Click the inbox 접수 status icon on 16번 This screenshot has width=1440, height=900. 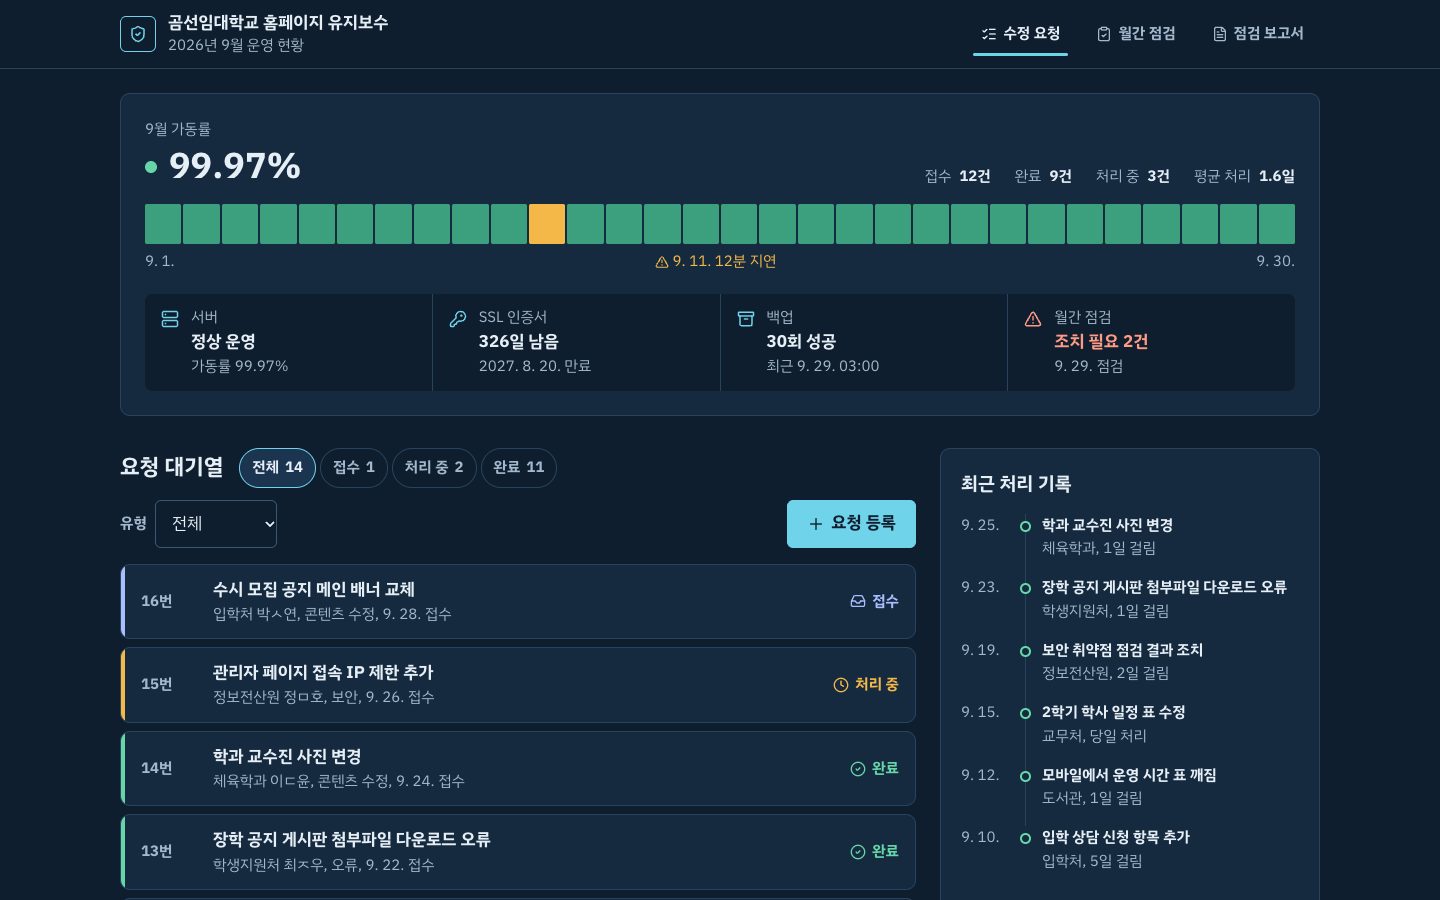pyautogui.click(x=858, y=601)
